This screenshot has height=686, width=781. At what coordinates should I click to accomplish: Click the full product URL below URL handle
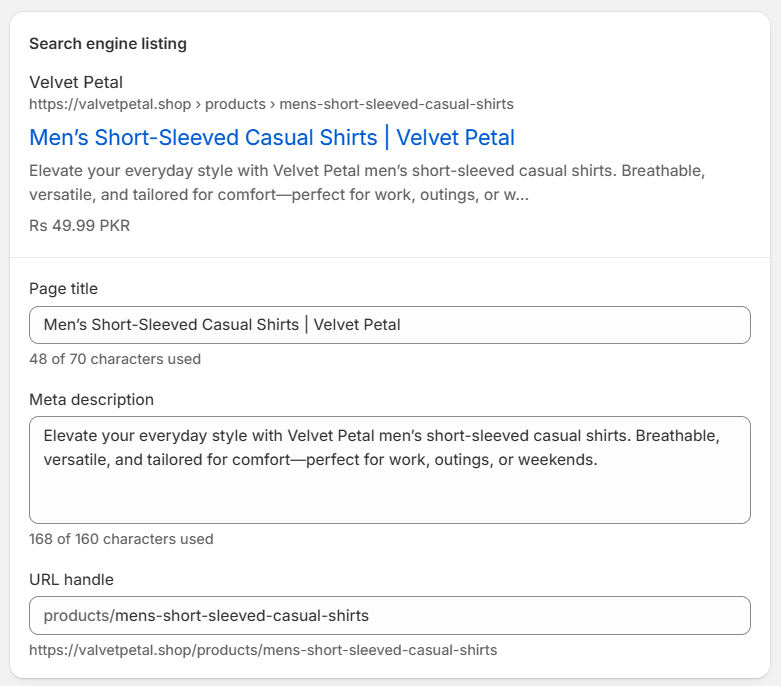tap(263, 650)
